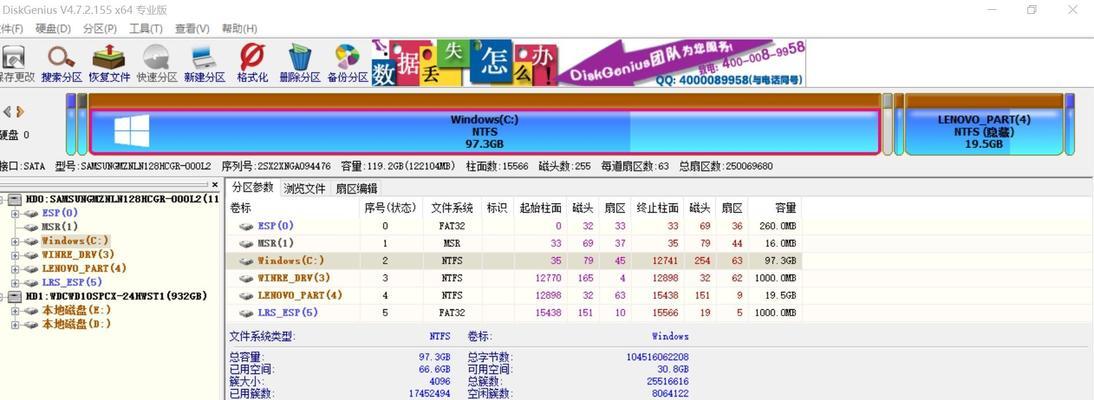Expand the LENOVO_PART(4) tree node
The width and height of the screenshot is (1094, 400).
(x=15, y=269)
